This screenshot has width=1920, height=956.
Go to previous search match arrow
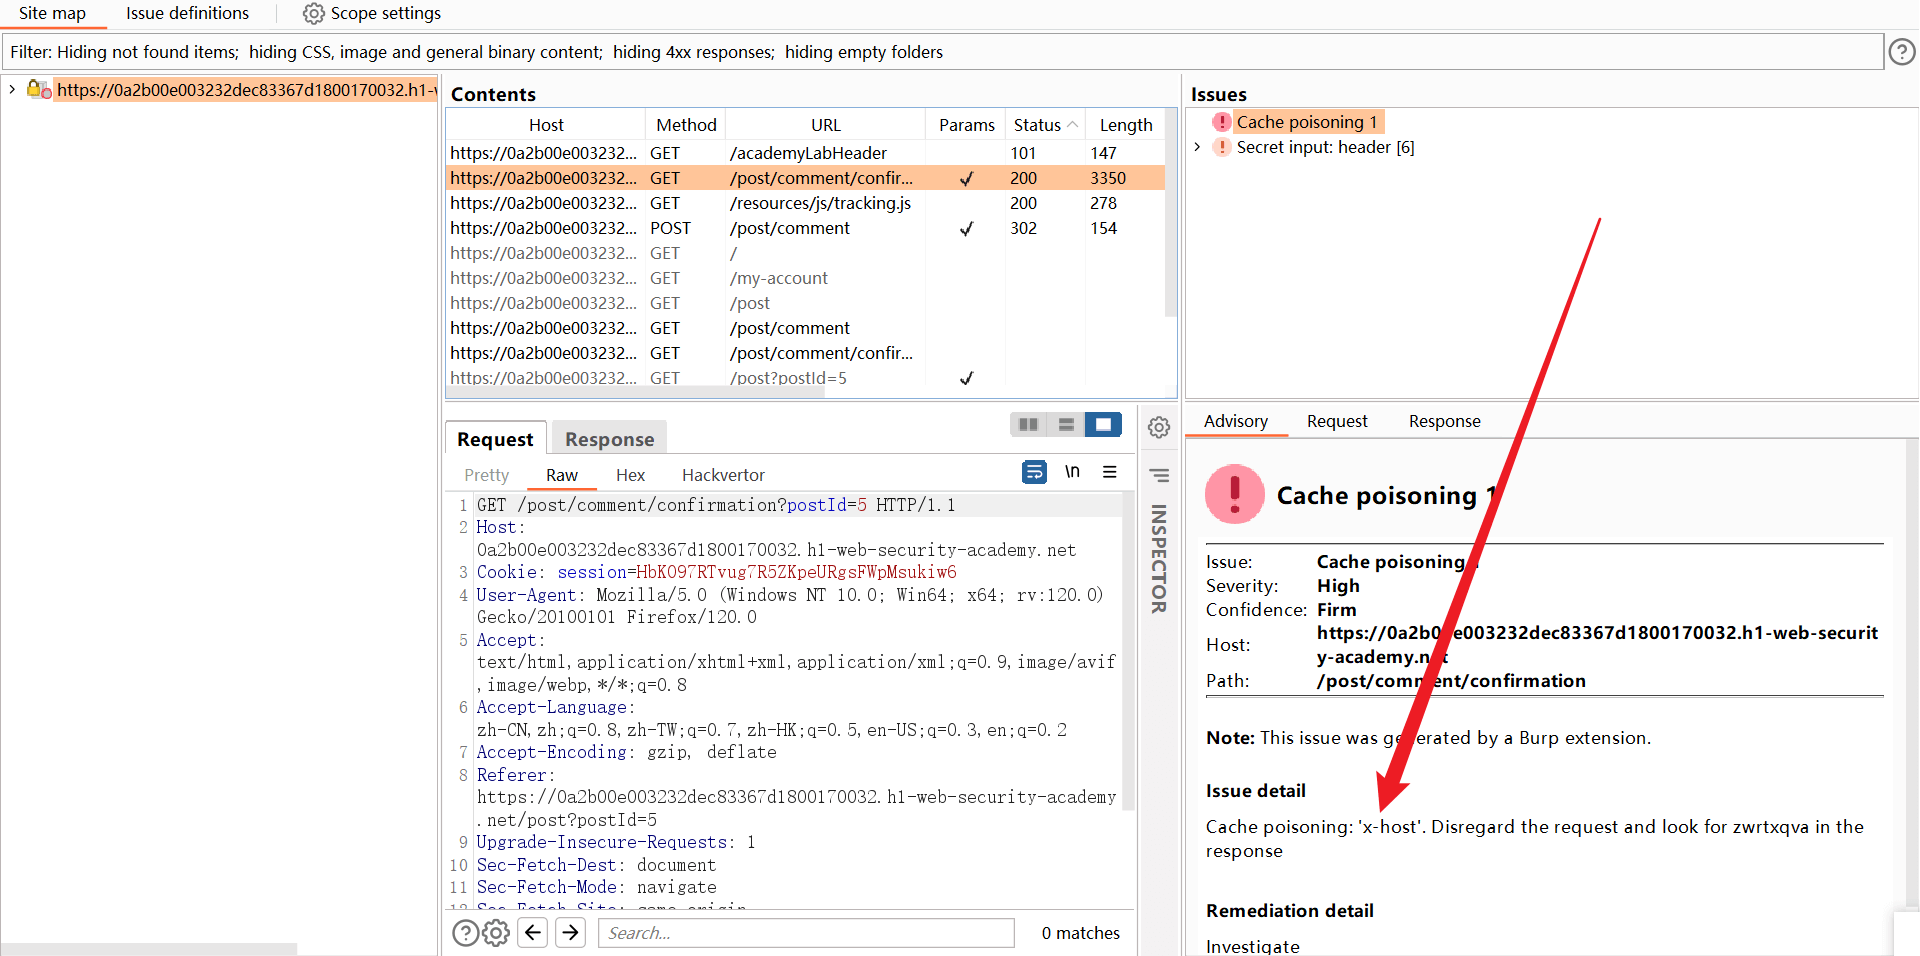tap(534, 933)
